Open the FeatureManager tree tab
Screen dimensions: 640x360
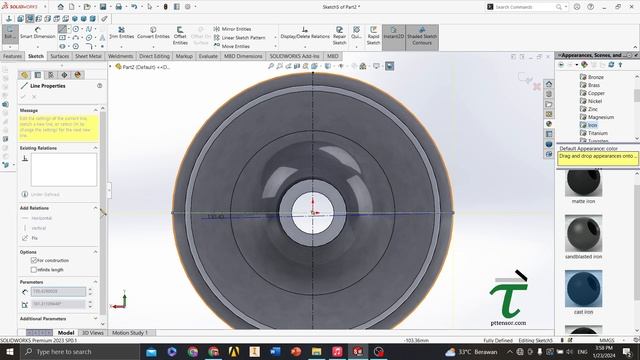point(24,75)
